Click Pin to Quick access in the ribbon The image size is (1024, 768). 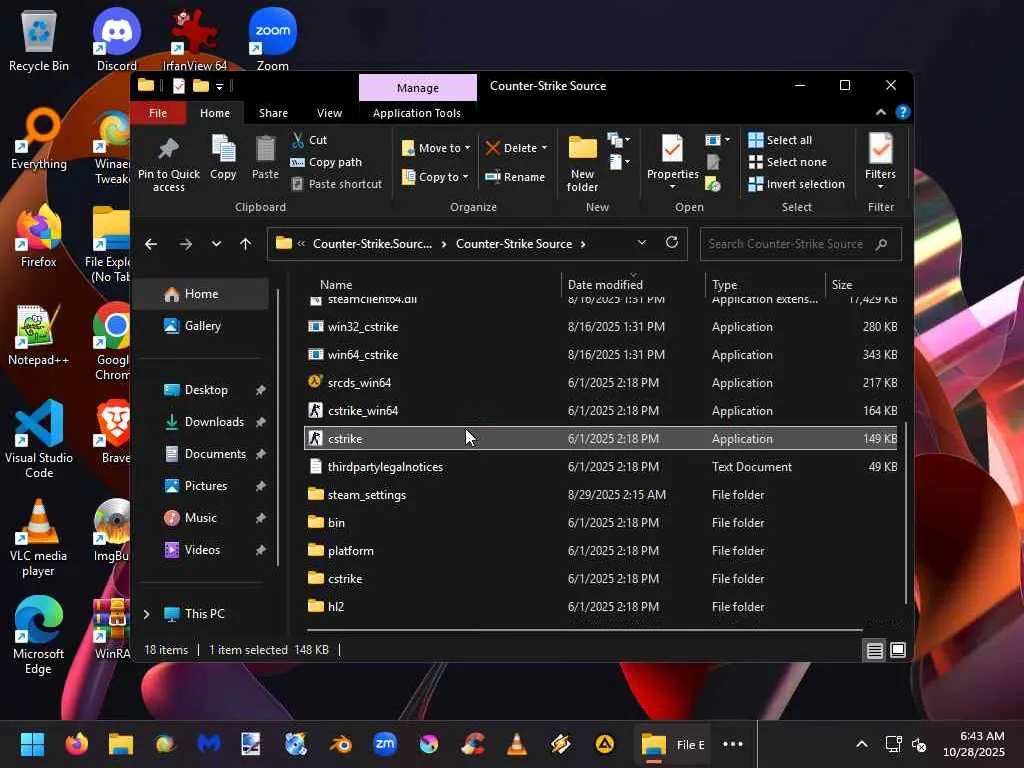click(x=168, y=164)
